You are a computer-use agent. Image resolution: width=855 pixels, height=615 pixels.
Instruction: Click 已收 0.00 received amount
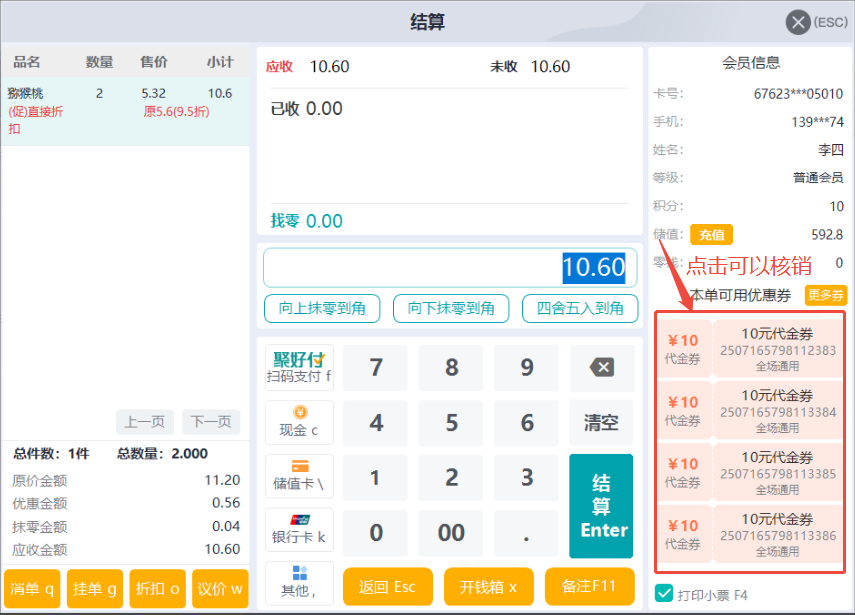tap(306, 108)
